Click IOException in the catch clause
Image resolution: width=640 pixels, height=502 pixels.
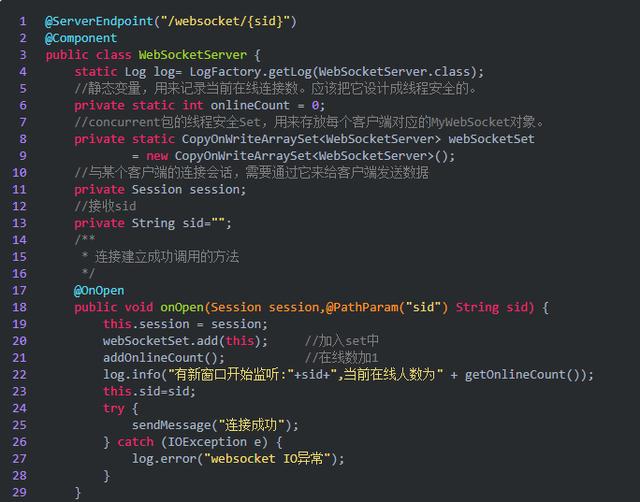(207, 442)
